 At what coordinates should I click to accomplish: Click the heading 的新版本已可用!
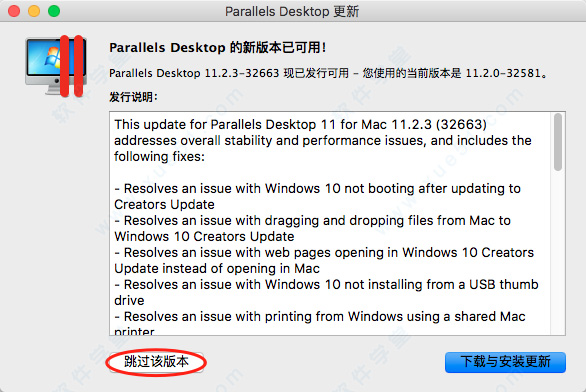click(x=278, y=47)
